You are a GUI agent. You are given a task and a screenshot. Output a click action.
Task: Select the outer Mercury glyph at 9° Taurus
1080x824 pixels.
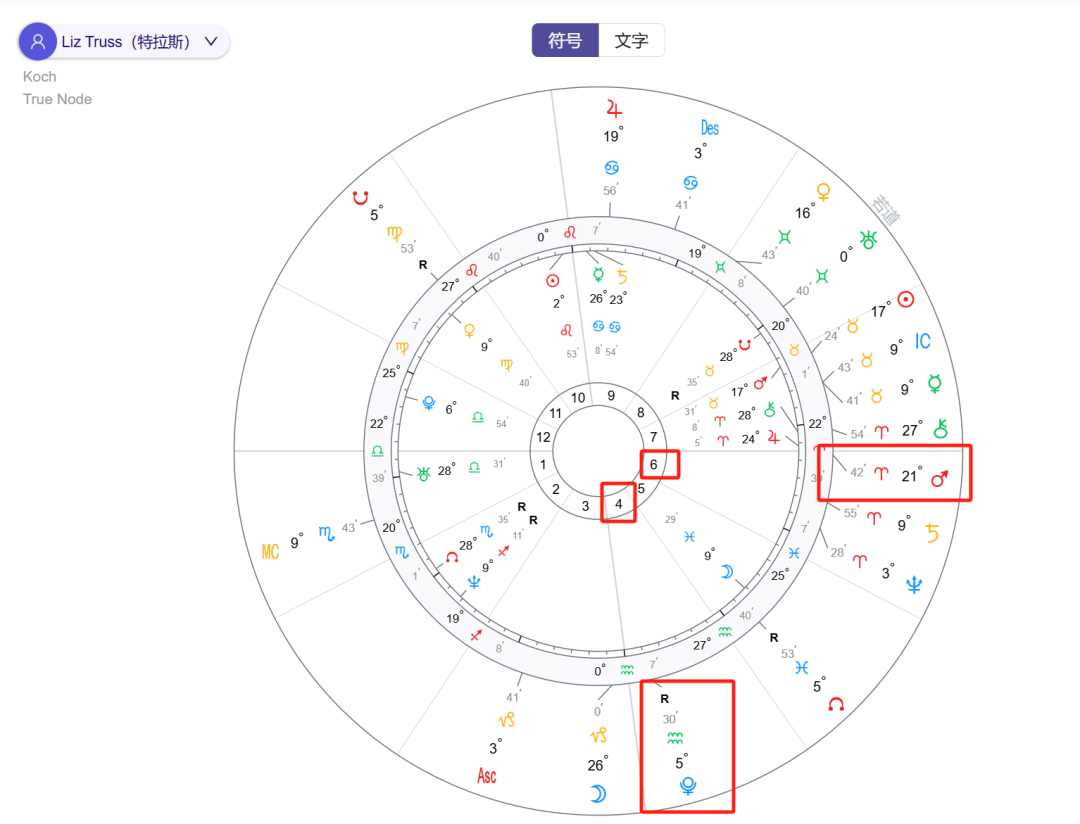935,384
